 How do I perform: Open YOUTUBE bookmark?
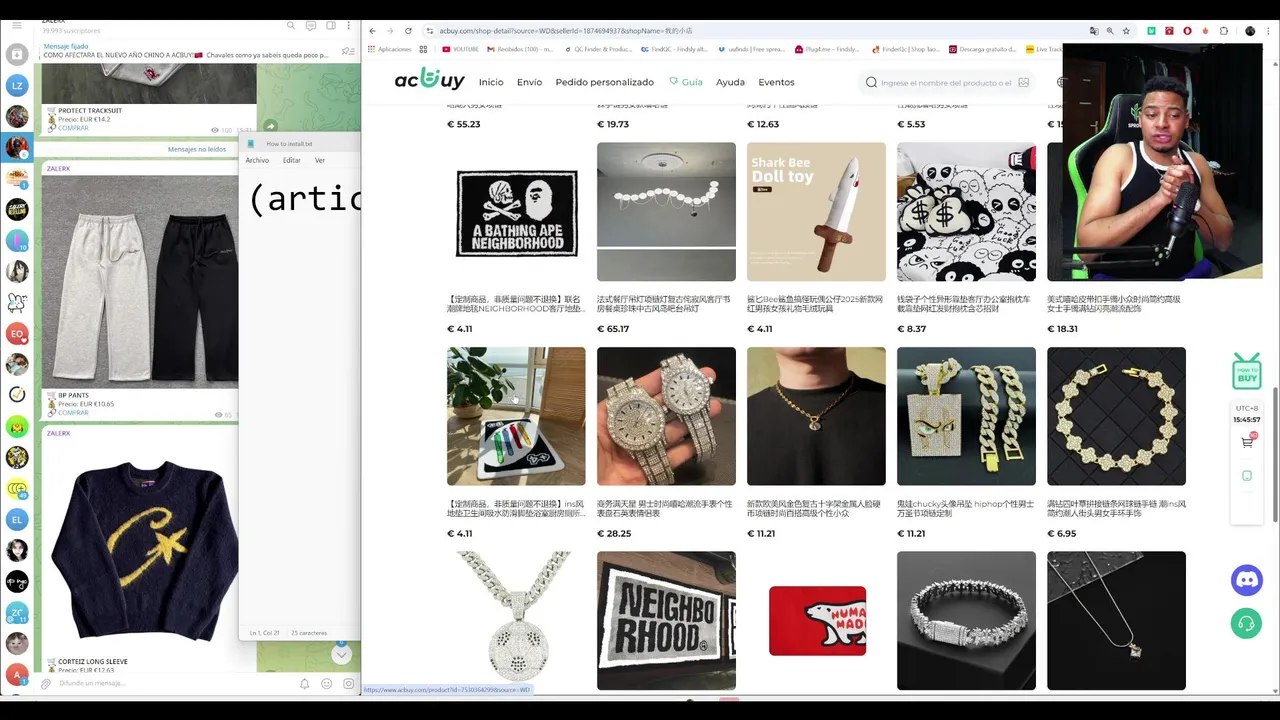tap(460, 49)
